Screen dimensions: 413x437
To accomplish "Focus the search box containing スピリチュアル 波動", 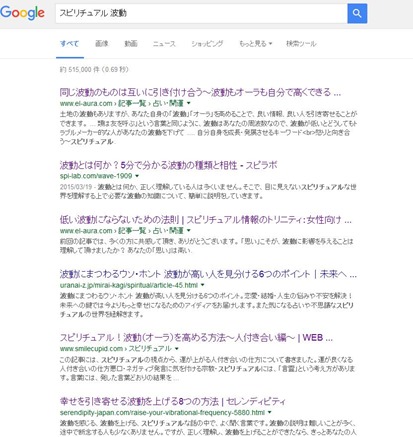I will pos(201,13).
